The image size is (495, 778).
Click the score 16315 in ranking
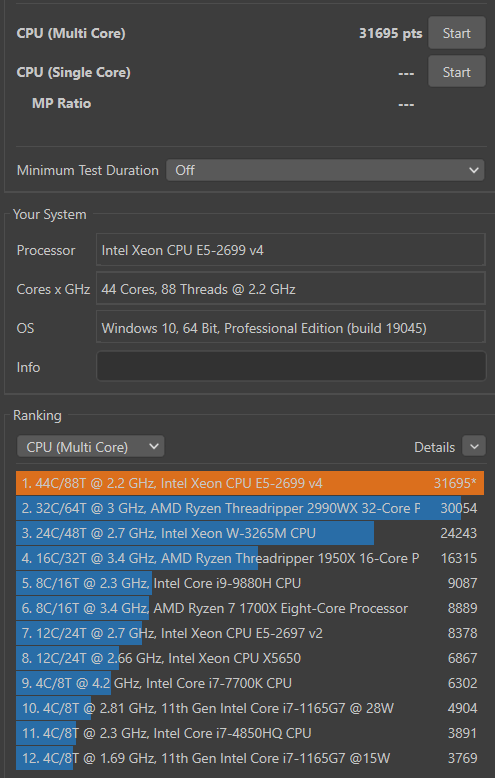[x=459, y=558]
